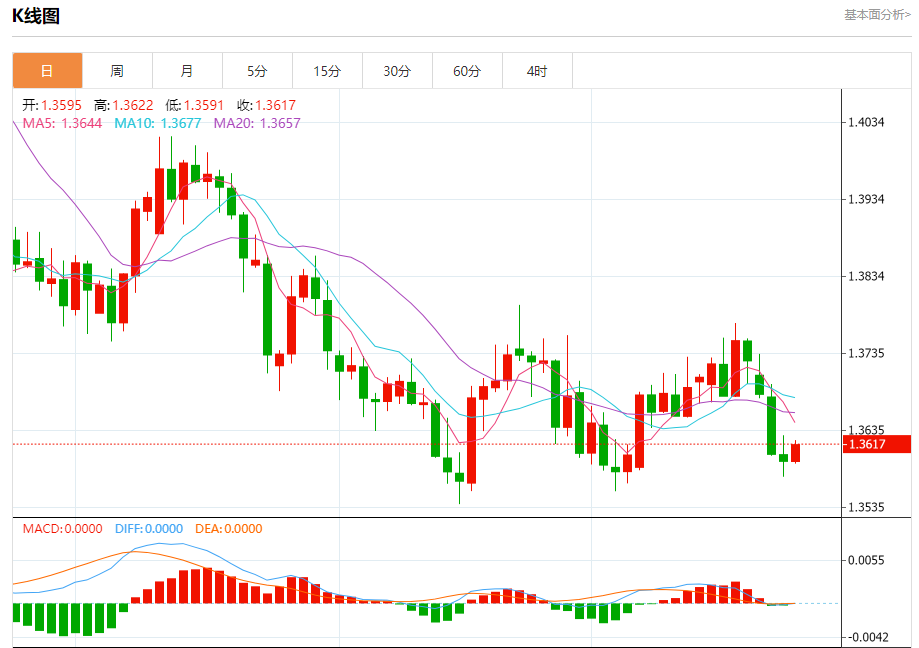Open the 30分 chart tab

[397, 71]
